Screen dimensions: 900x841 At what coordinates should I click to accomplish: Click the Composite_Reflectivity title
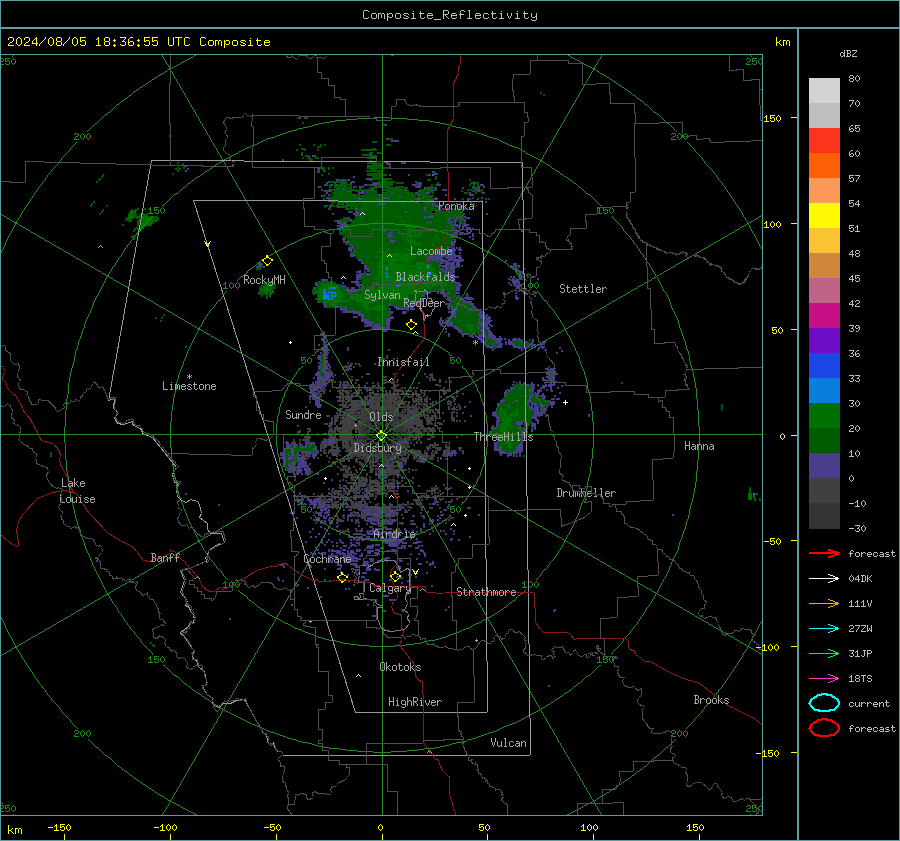point(449,15)
